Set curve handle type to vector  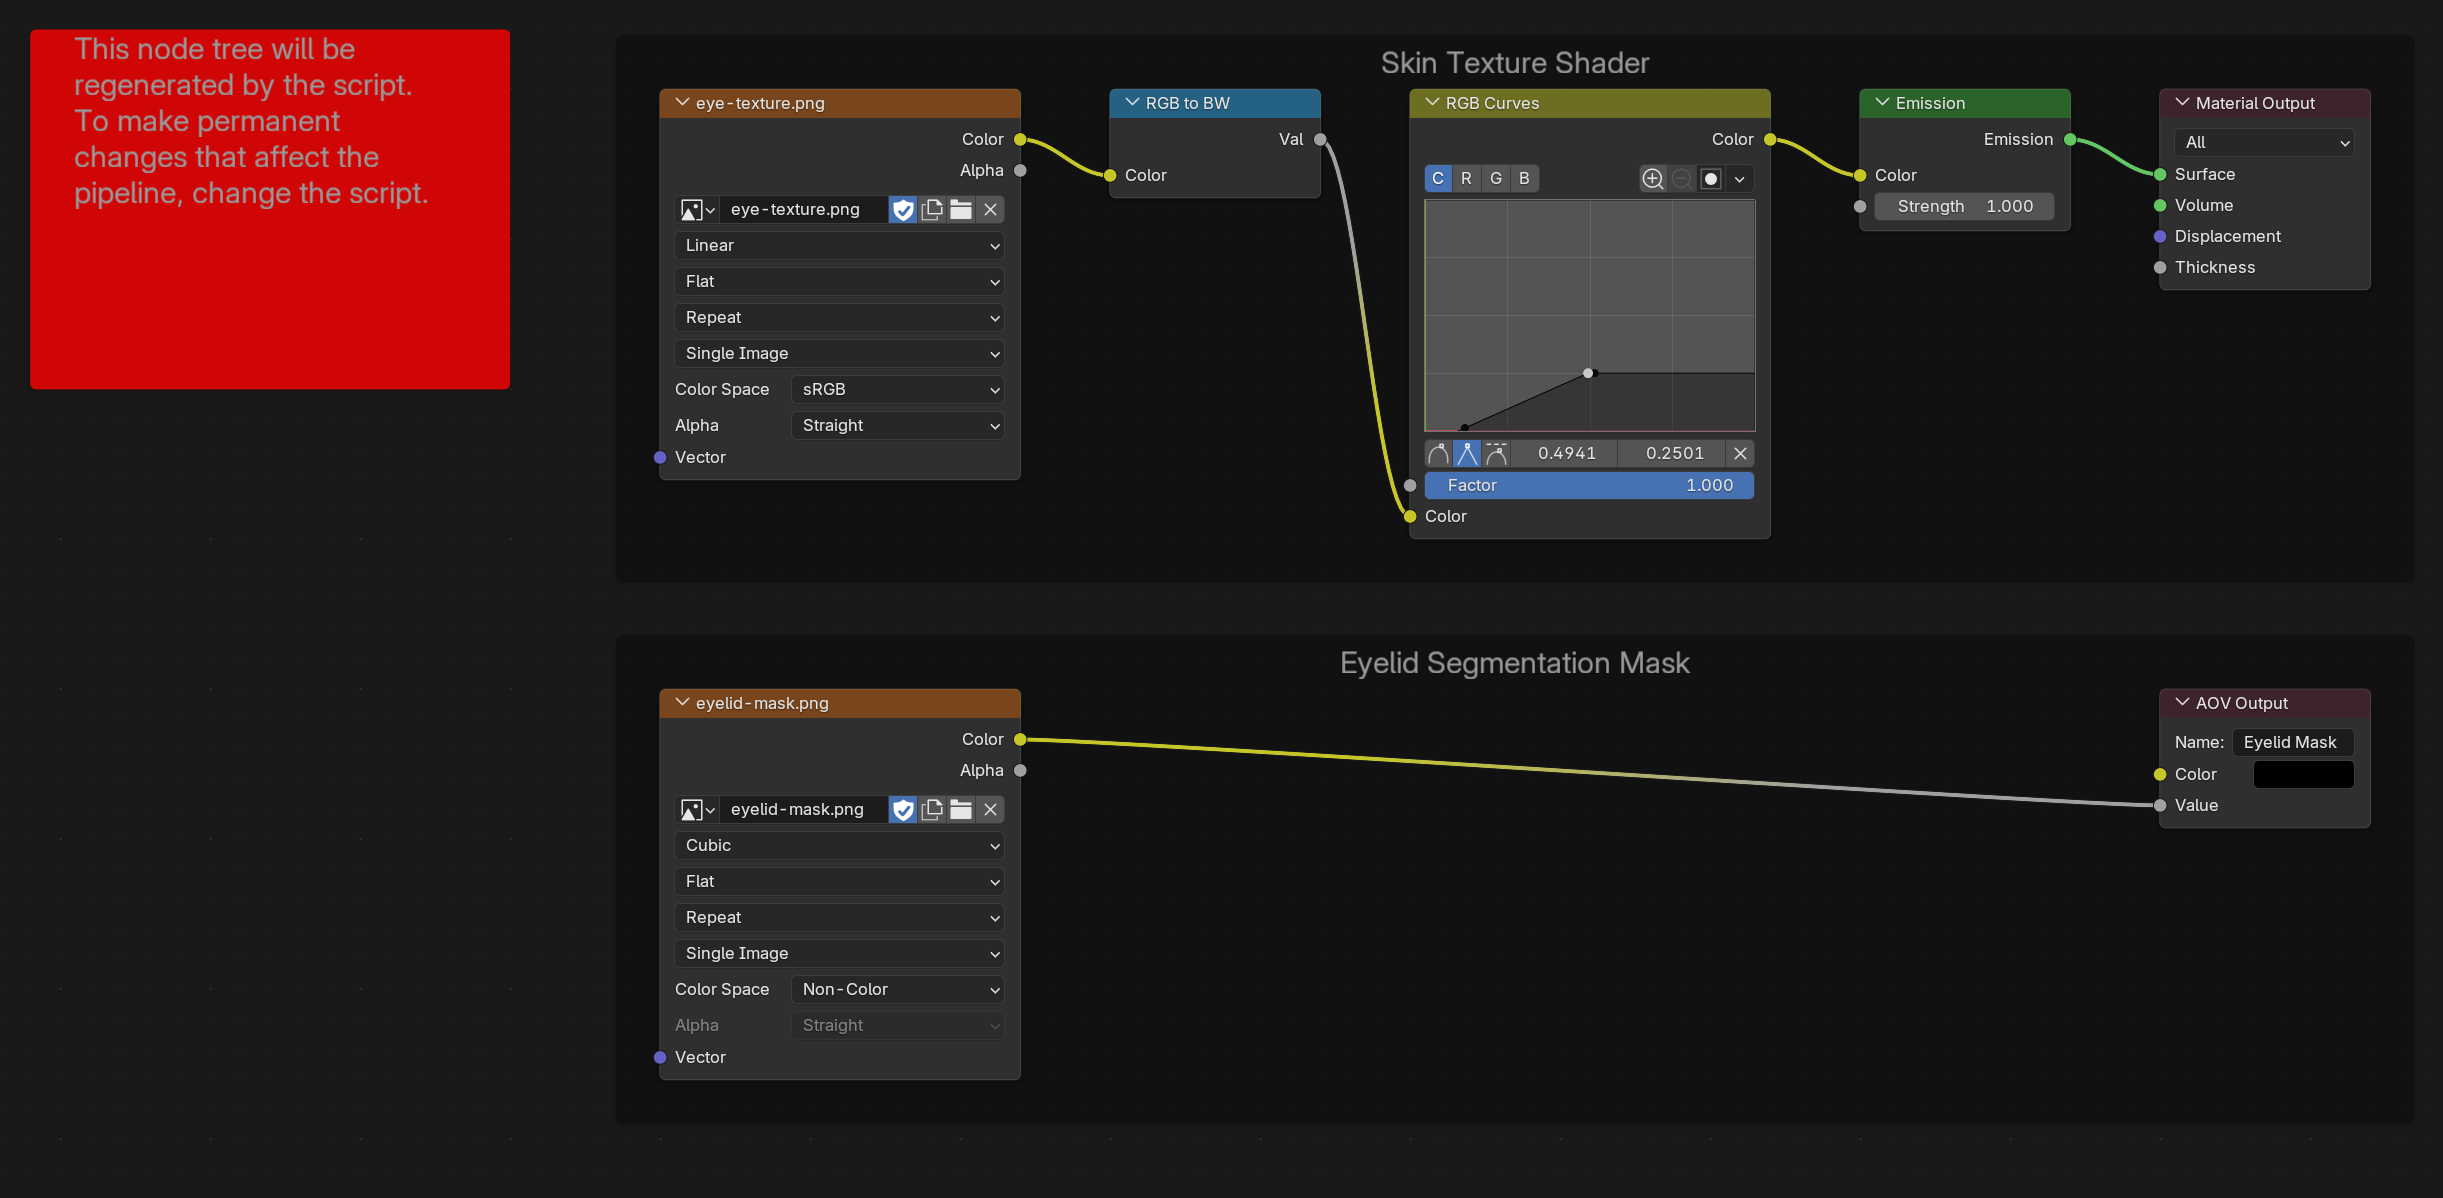click(1467, 454)
